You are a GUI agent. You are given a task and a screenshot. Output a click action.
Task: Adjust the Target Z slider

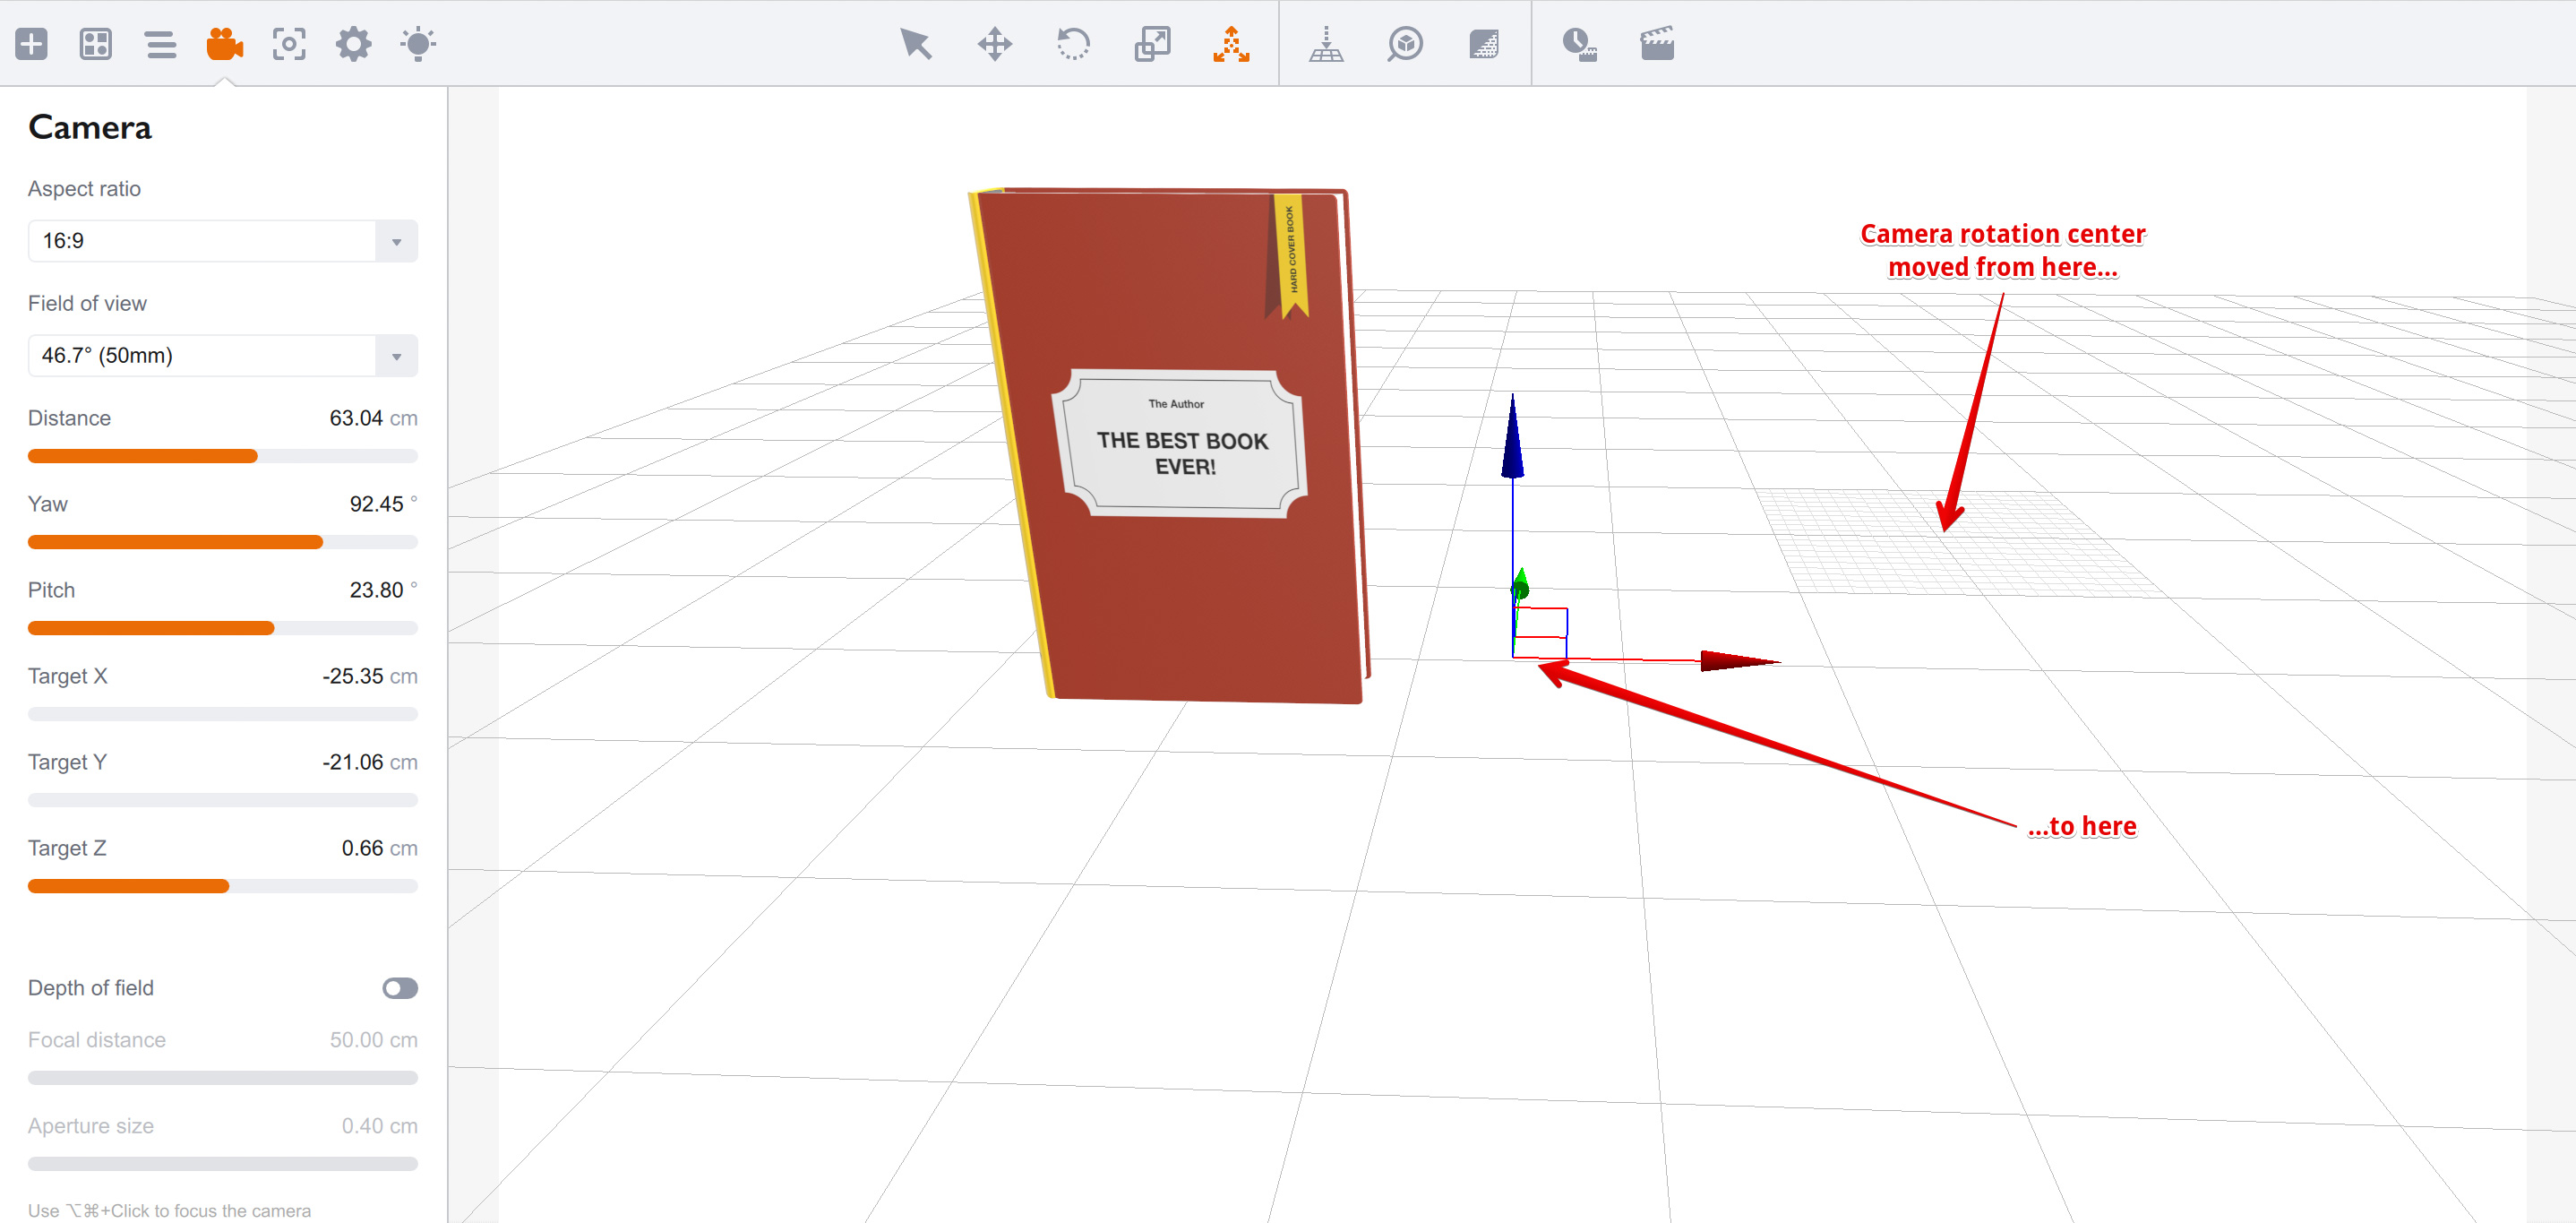coord(222,886)
